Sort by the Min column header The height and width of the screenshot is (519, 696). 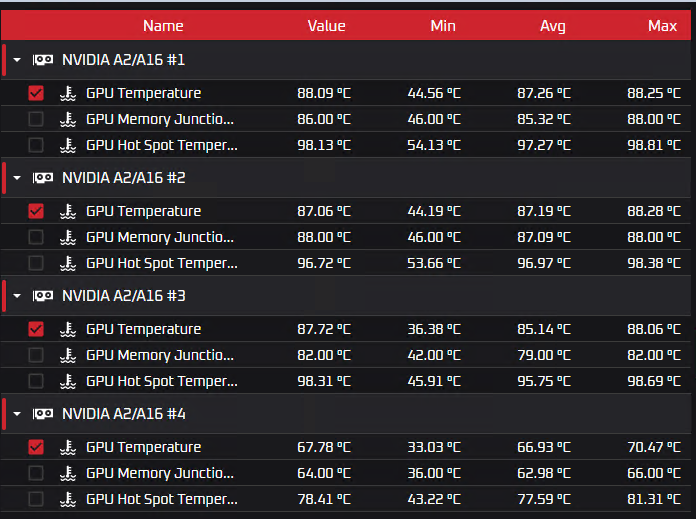point(443,26)
